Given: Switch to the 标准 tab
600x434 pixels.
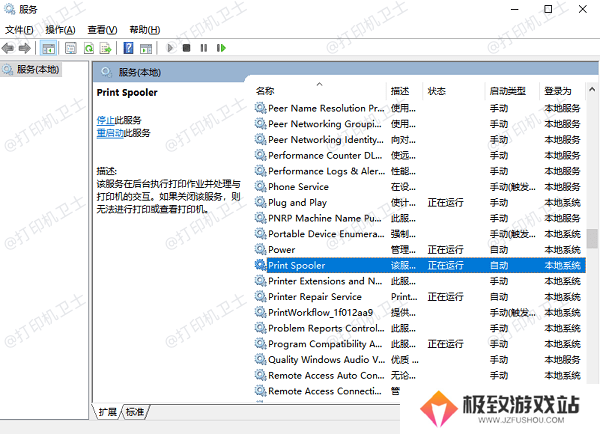Looking at the screenshot, I should (135, 412).
